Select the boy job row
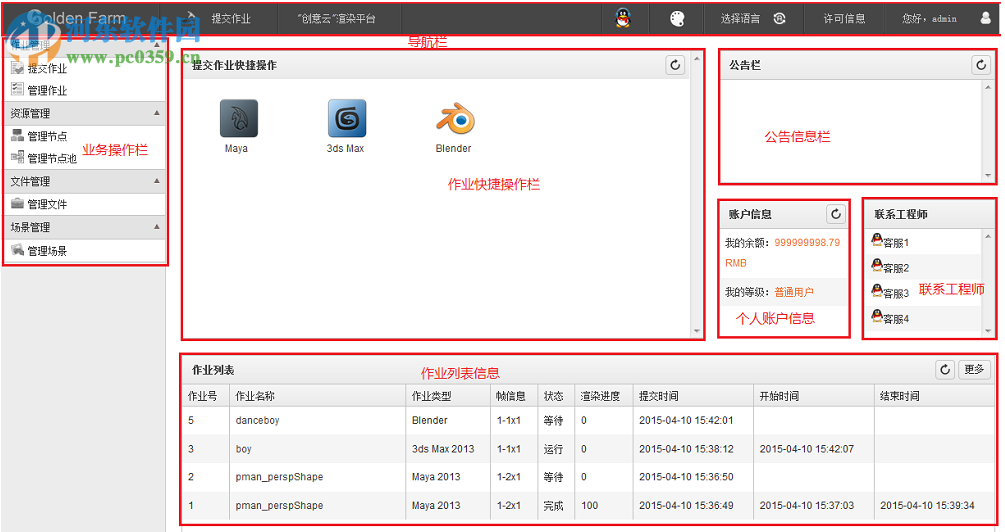1005x532 pixels. tap(588, 449)
